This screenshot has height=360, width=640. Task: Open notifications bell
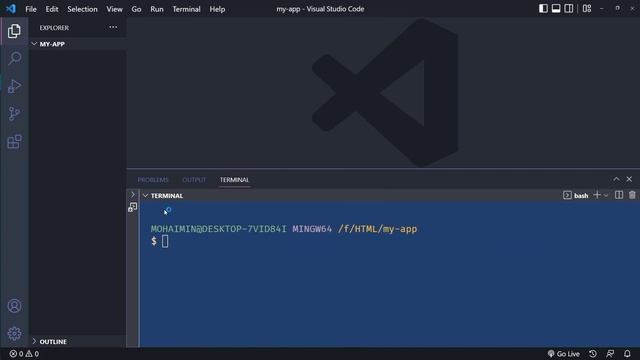[x=627, y=353]
